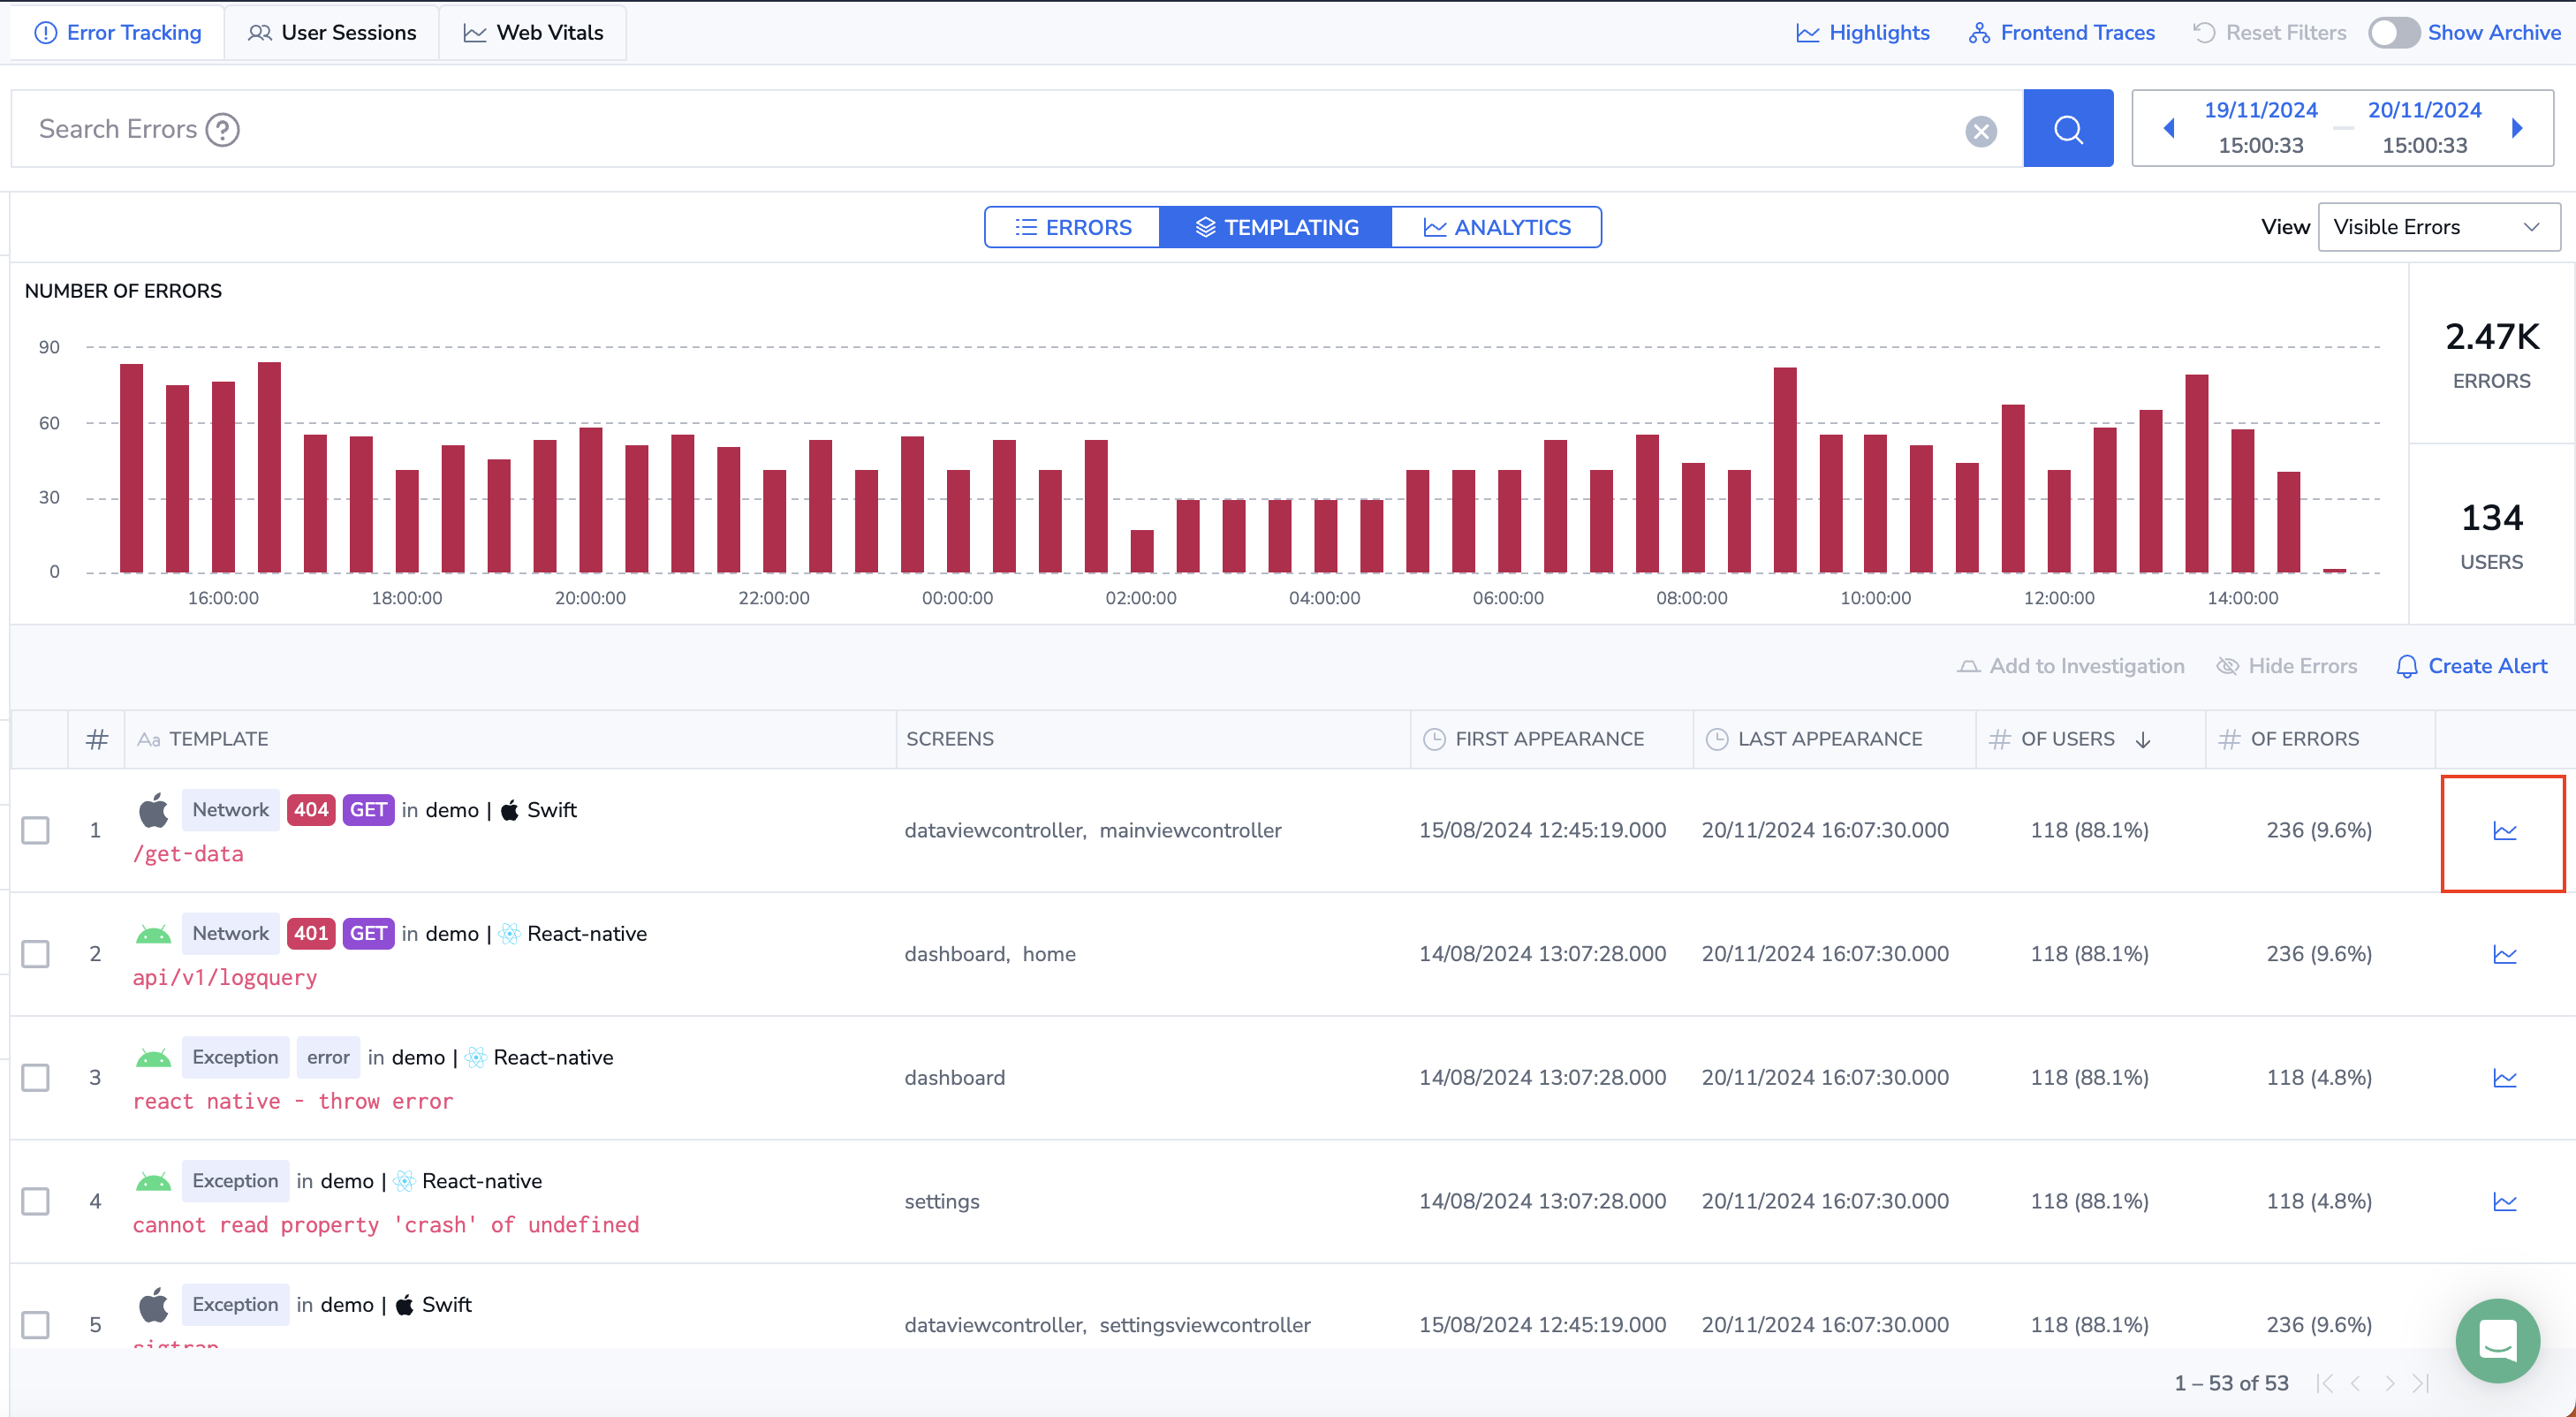This screenshot has height=1417, width=2576.
Task: Switch to User Sessions tab
Action: point(332,33)
